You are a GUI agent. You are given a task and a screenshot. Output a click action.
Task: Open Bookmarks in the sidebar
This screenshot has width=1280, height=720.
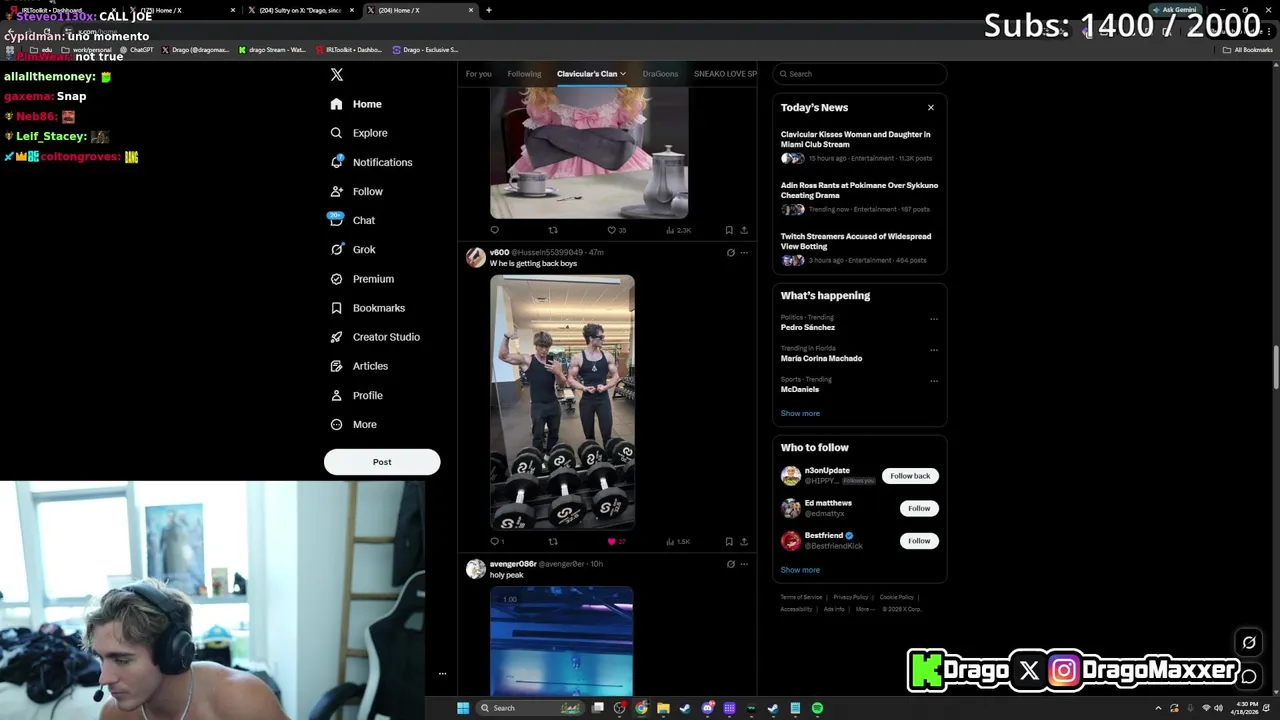click(367, 308)
